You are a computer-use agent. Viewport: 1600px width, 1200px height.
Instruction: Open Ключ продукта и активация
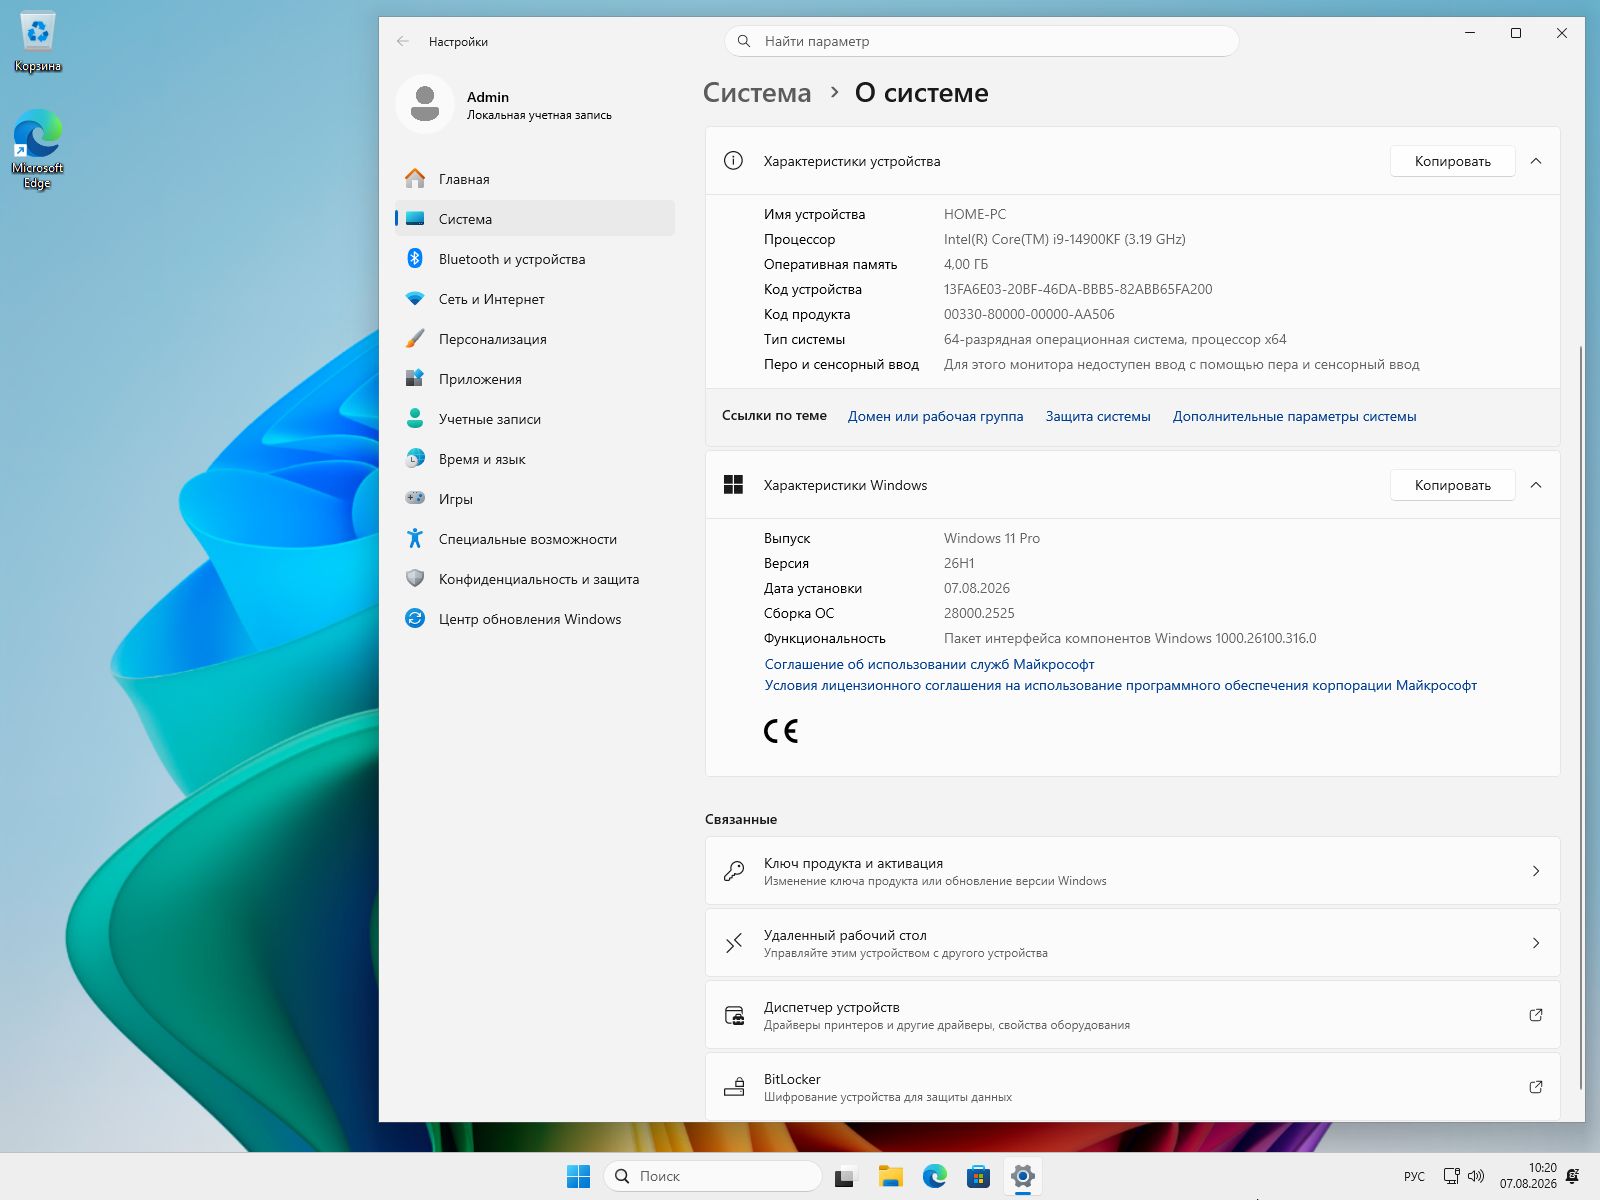pyautogui.click(x=1132, y=871)
